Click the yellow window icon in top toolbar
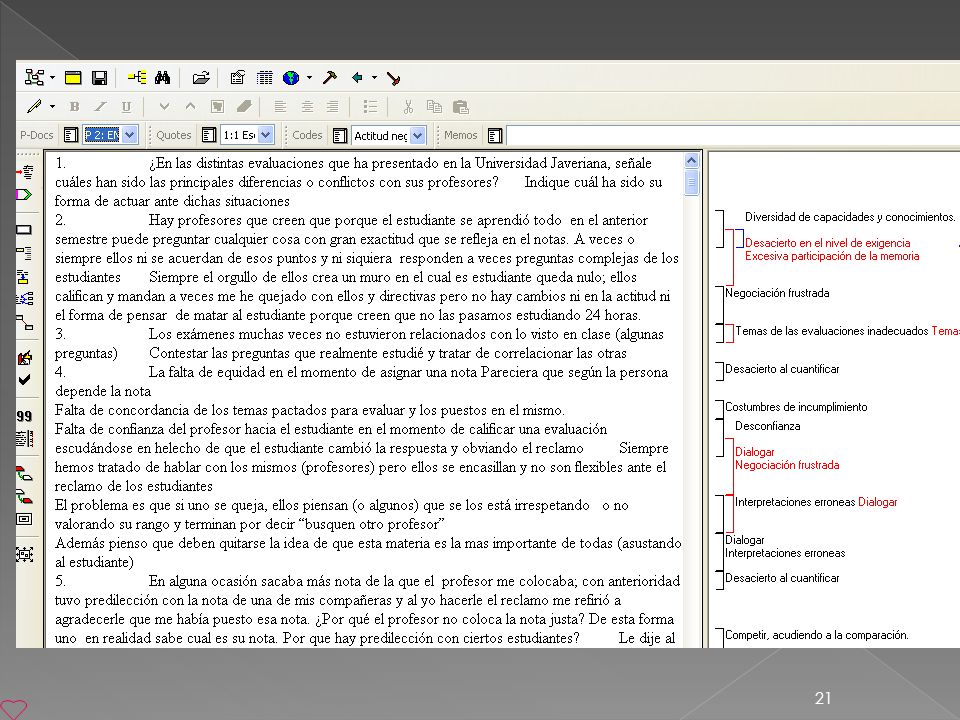This screenshot has width=960, height=720. point(73,78)
